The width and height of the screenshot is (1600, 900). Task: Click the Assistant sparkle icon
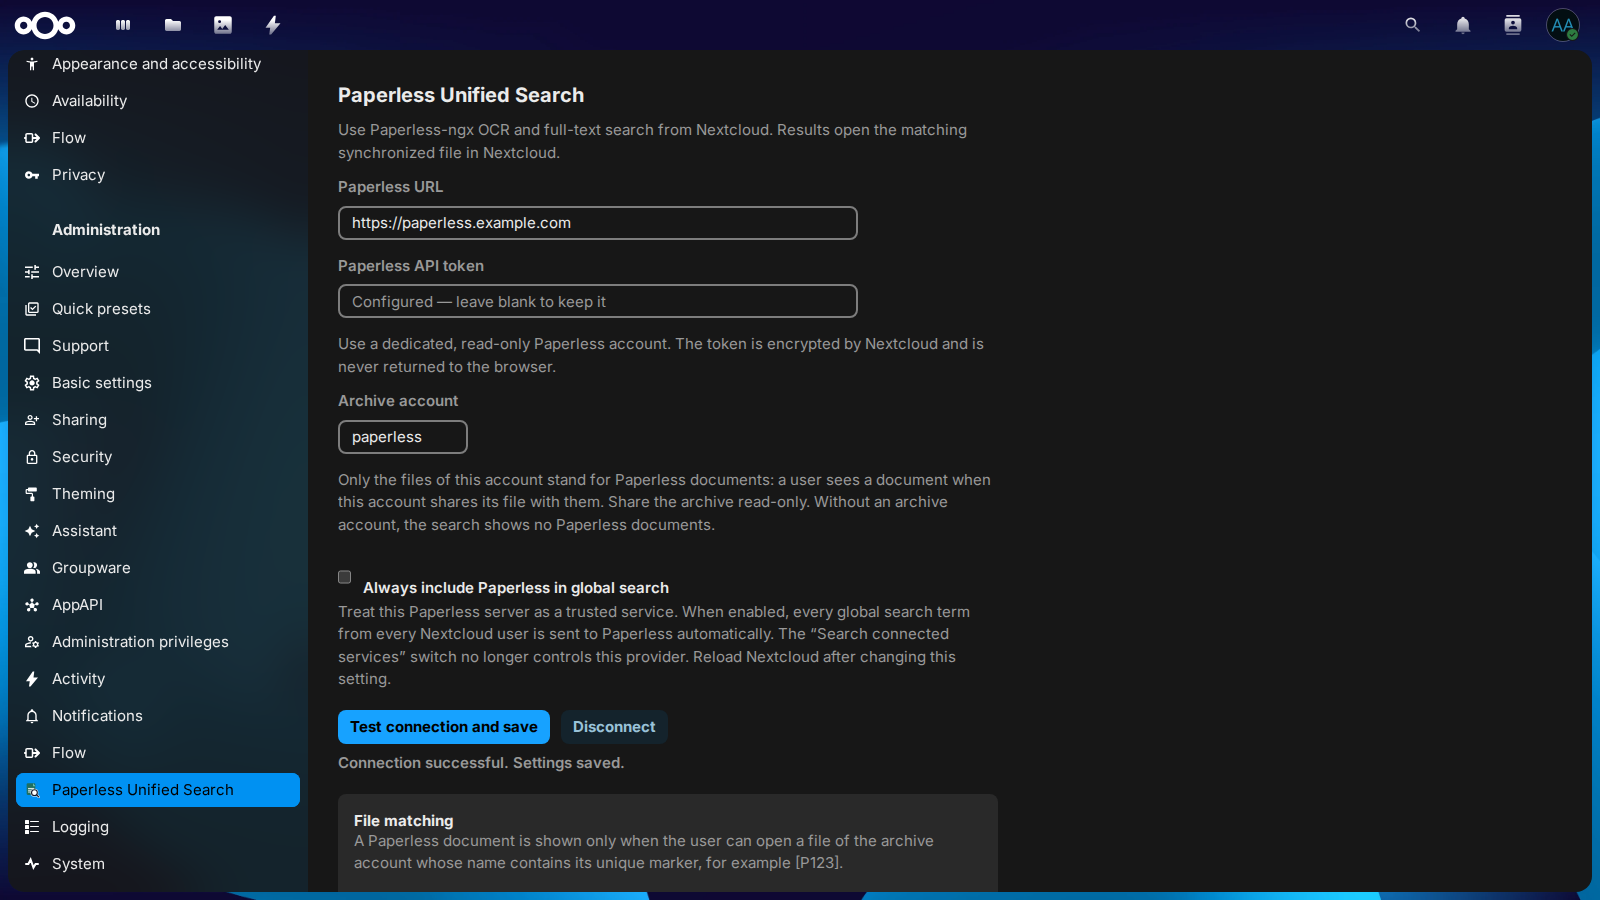tap(32, 531)
